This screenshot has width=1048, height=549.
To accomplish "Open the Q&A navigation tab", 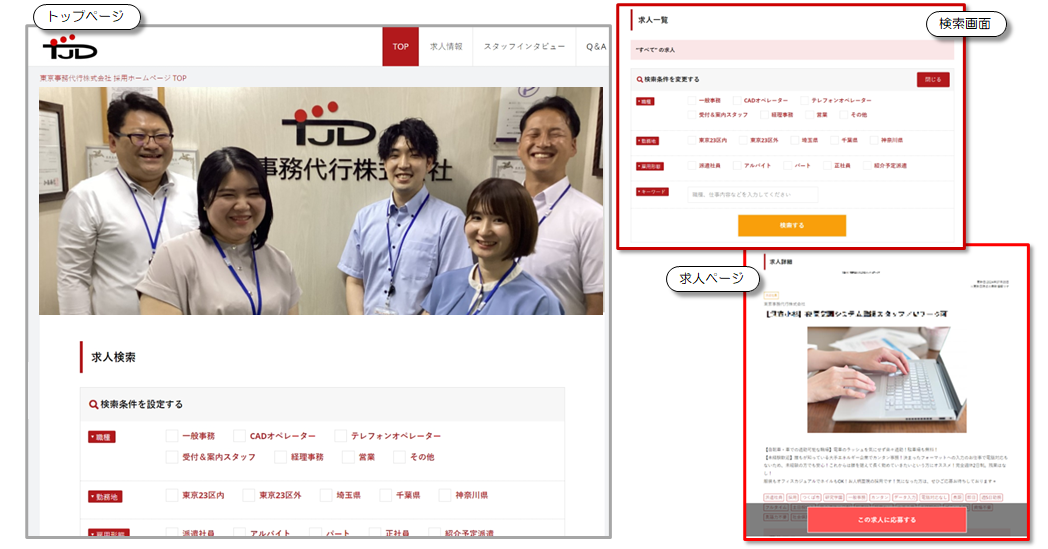I will pos(594,46).
